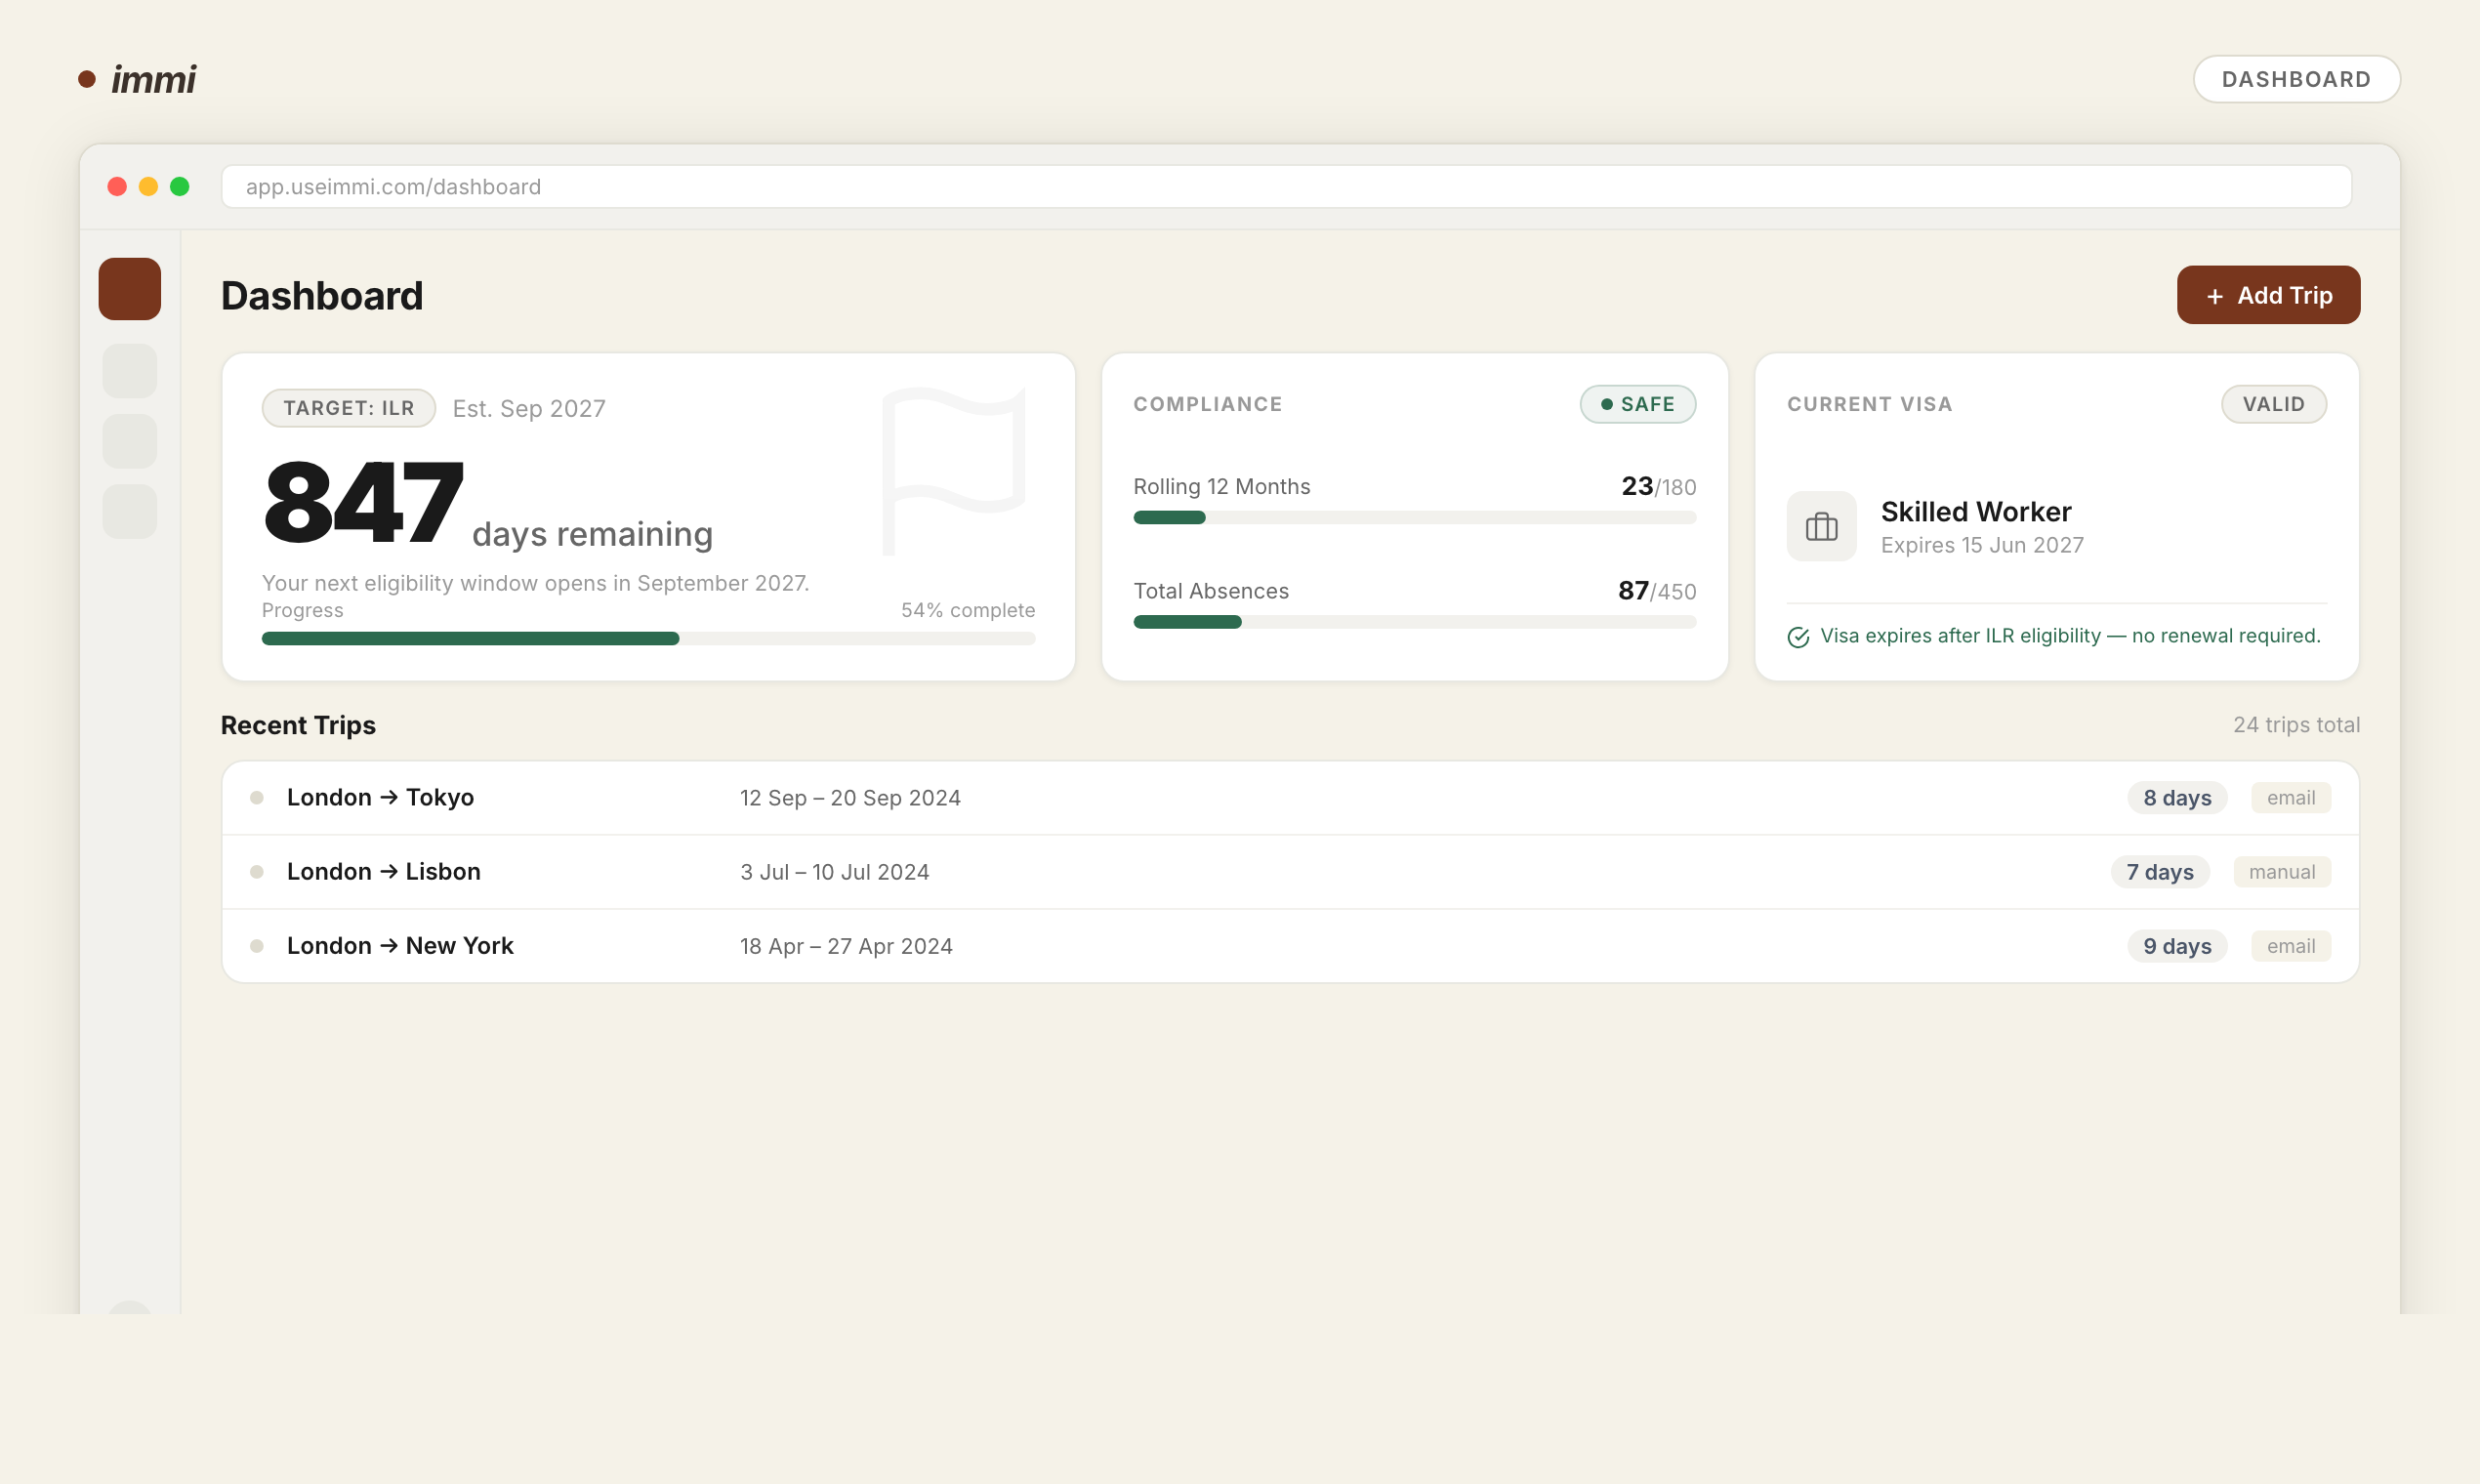The image size is (2480, 1484).
Task: Switch to the DASHBOARD tab
Action: pos(2296,79)
